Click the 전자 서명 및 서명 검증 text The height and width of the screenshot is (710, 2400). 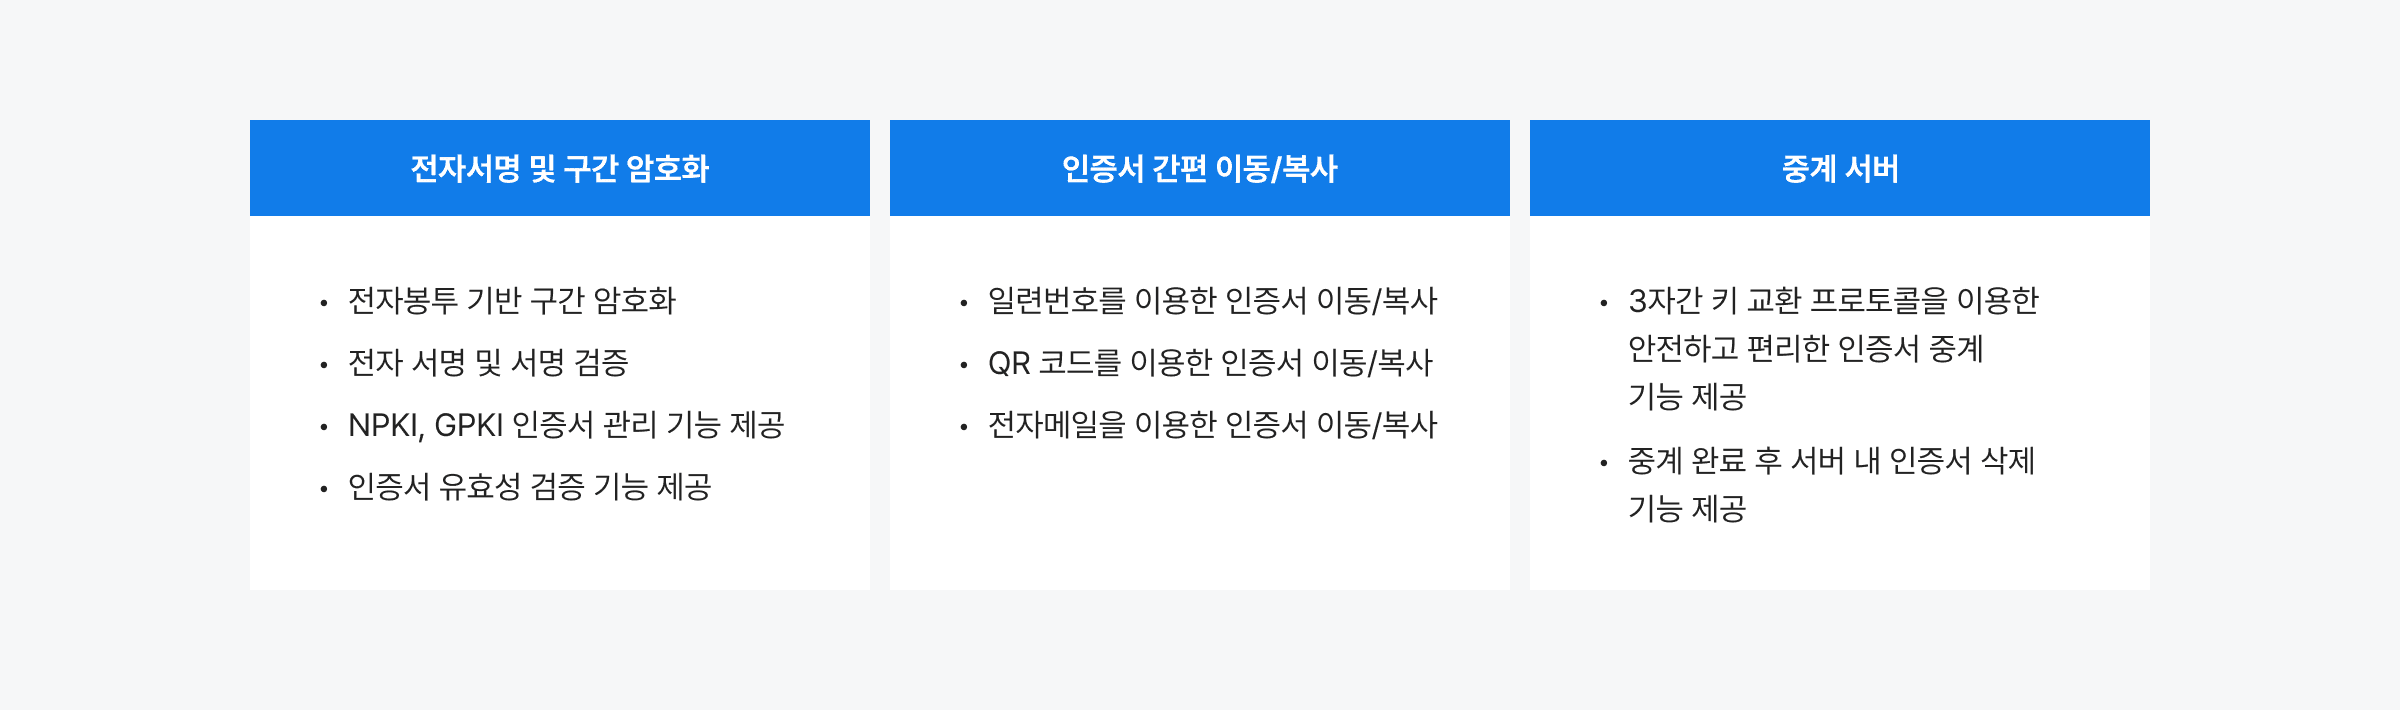[487, 363]
